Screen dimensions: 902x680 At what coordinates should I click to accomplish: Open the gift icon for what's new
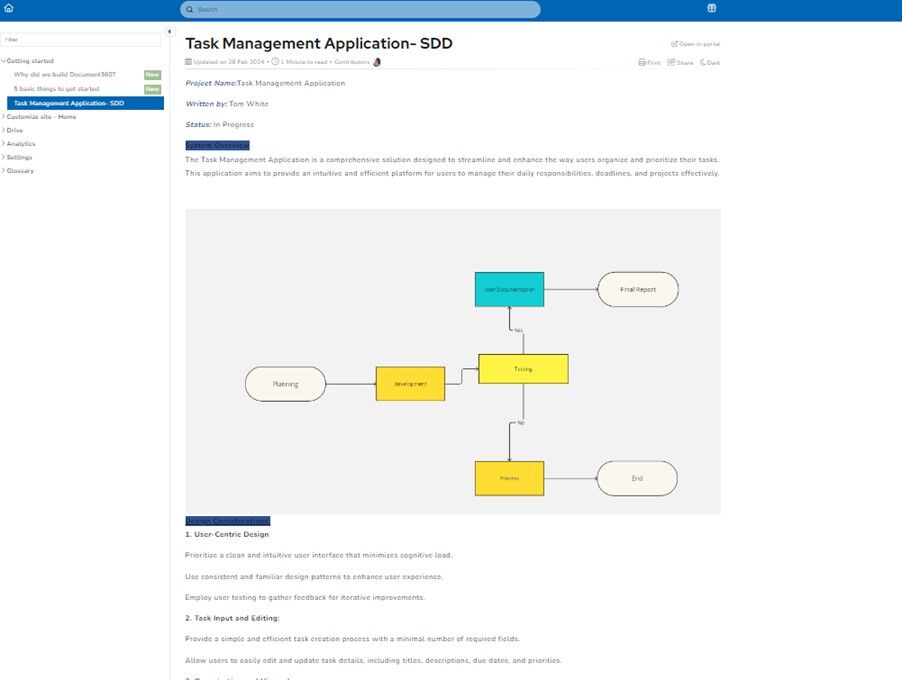[711, 9]
